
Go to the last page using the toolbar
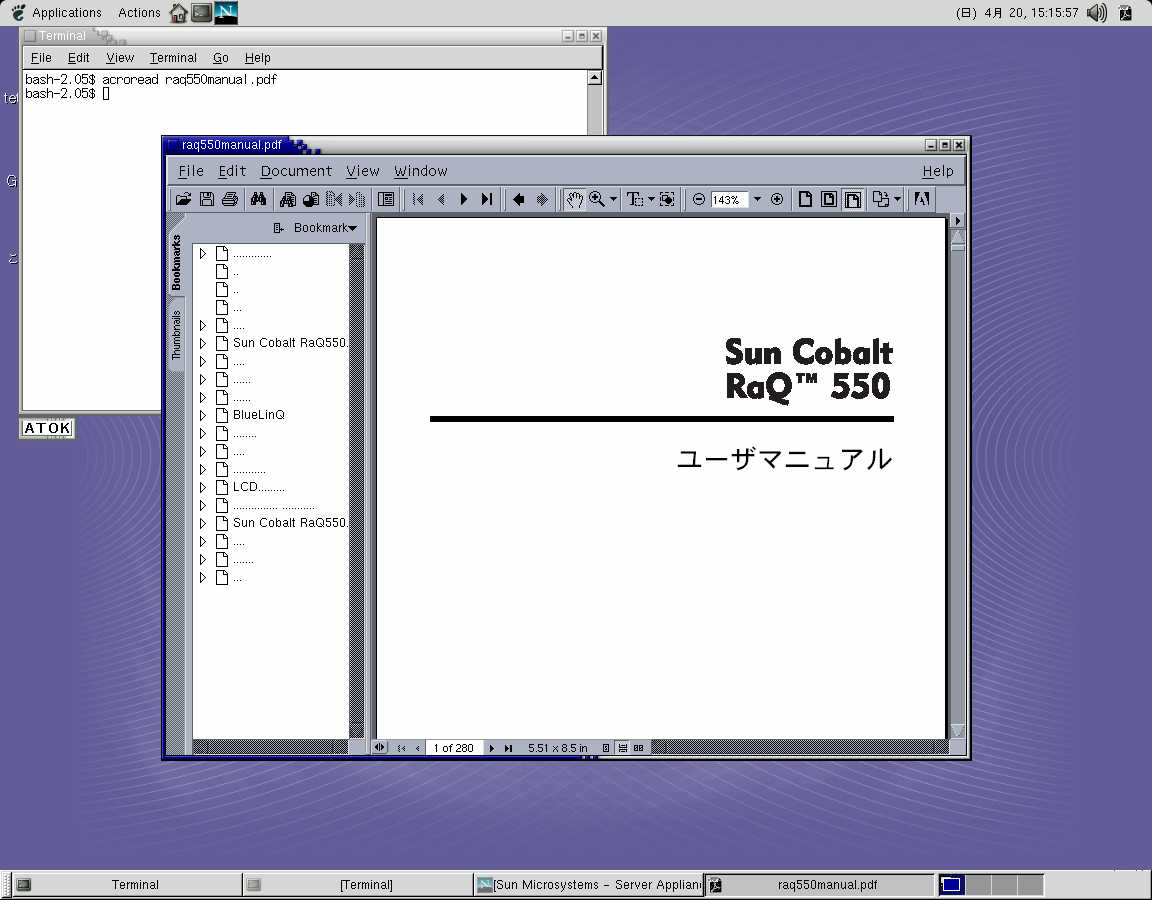pyautogui.click(x=487, y=200)
